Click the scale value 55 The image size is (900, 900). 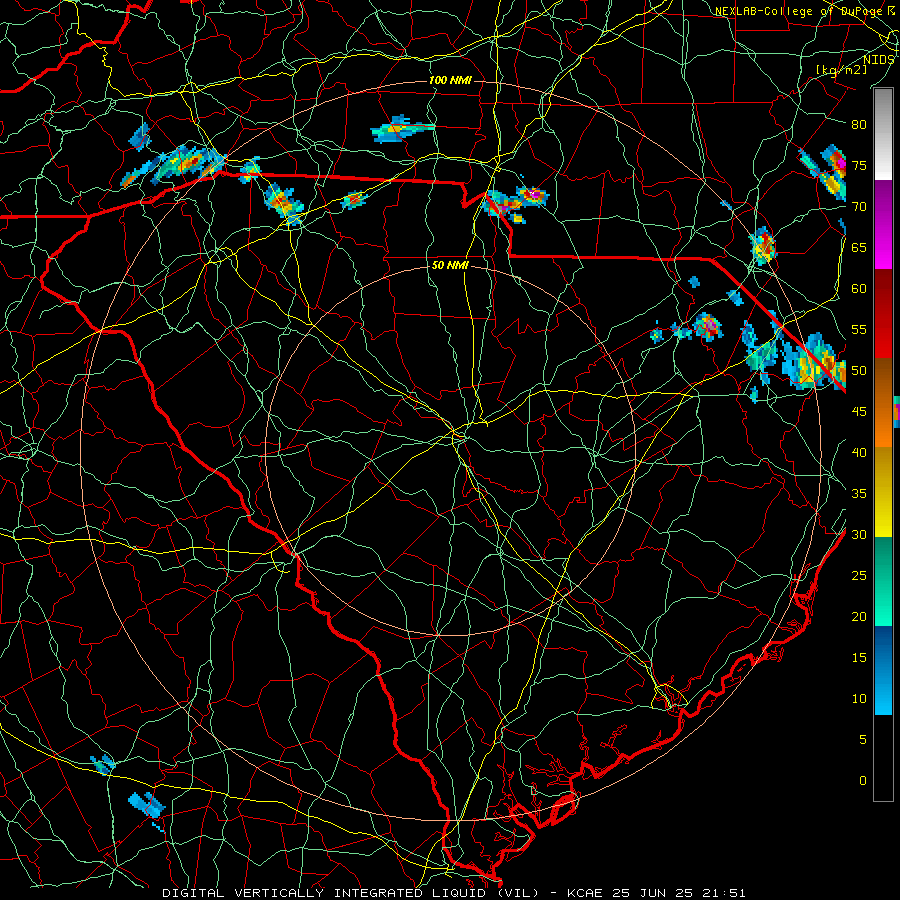(x=859, y=330)
